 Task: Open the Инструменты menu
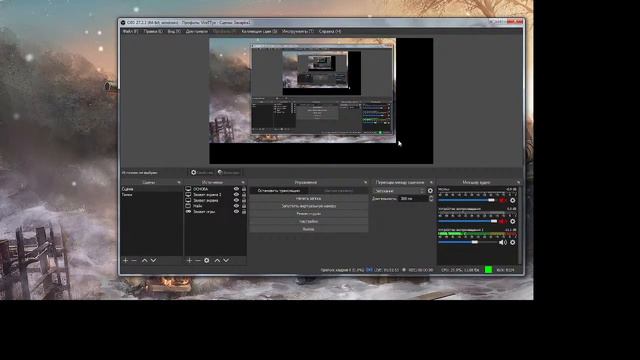click(298, 31)
